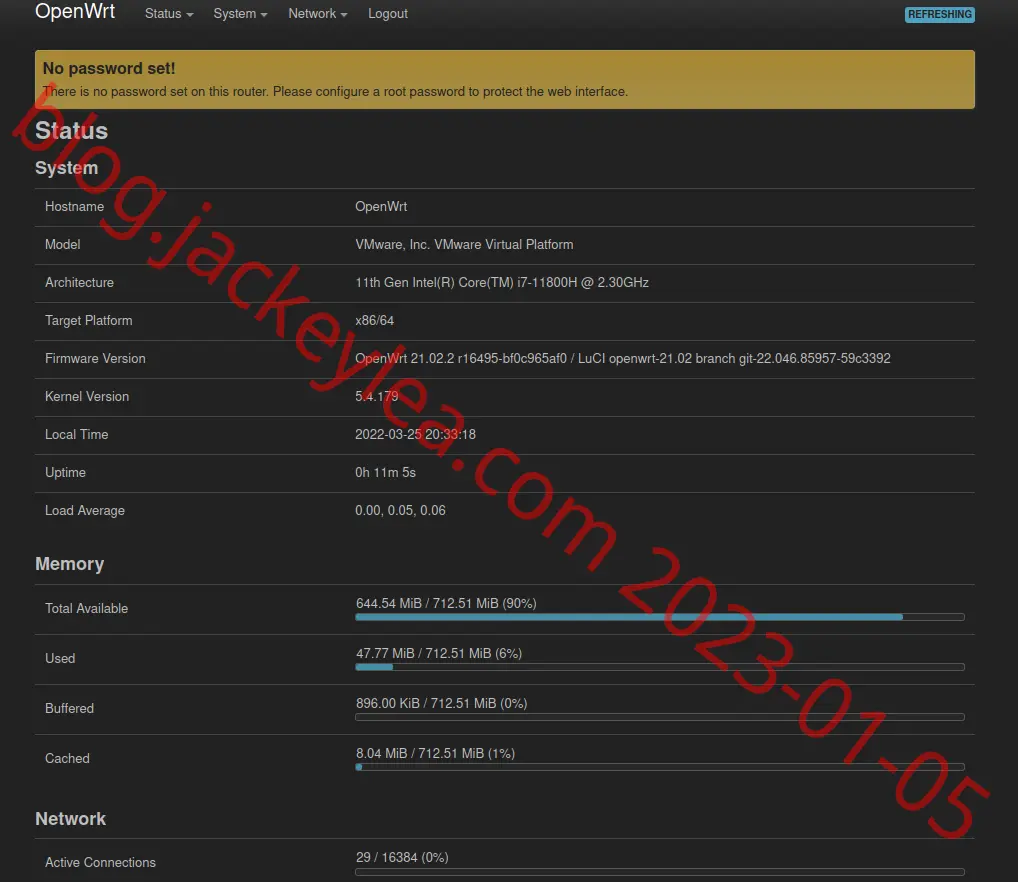Click the OpenWrt brand logo
The image size is (1018, 882).
pos(75,12)
